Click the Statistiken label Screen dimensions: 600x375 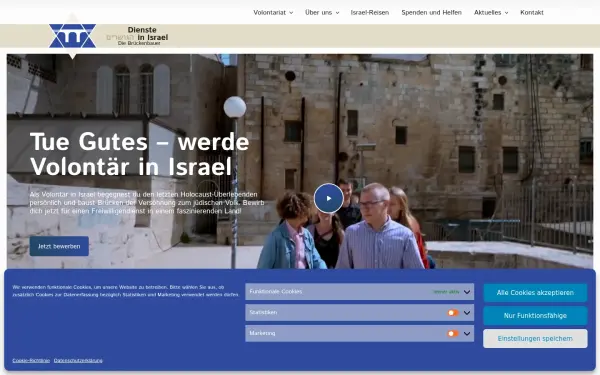click(263, 312)
